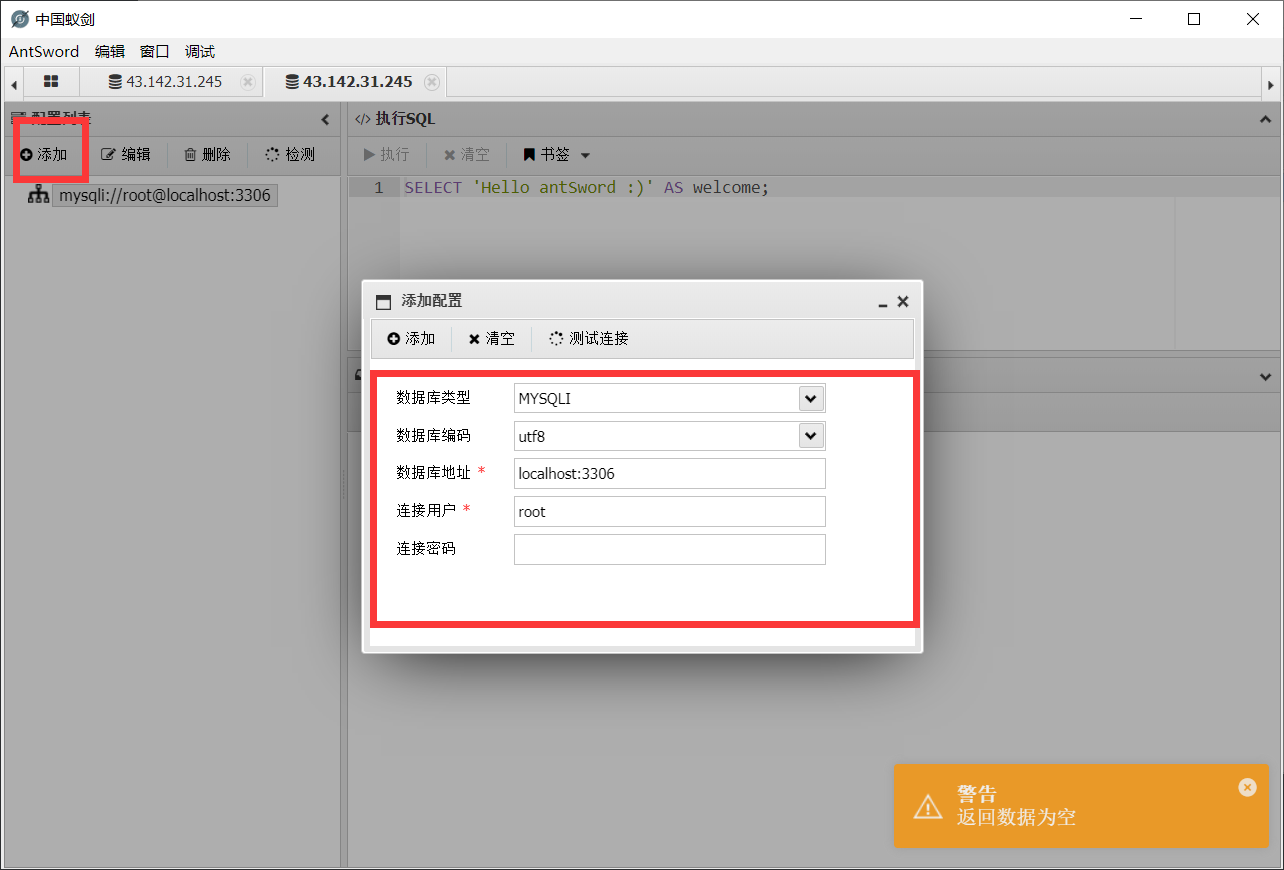
Task: Open the 窗口 menu
Action: coord(155,52)
